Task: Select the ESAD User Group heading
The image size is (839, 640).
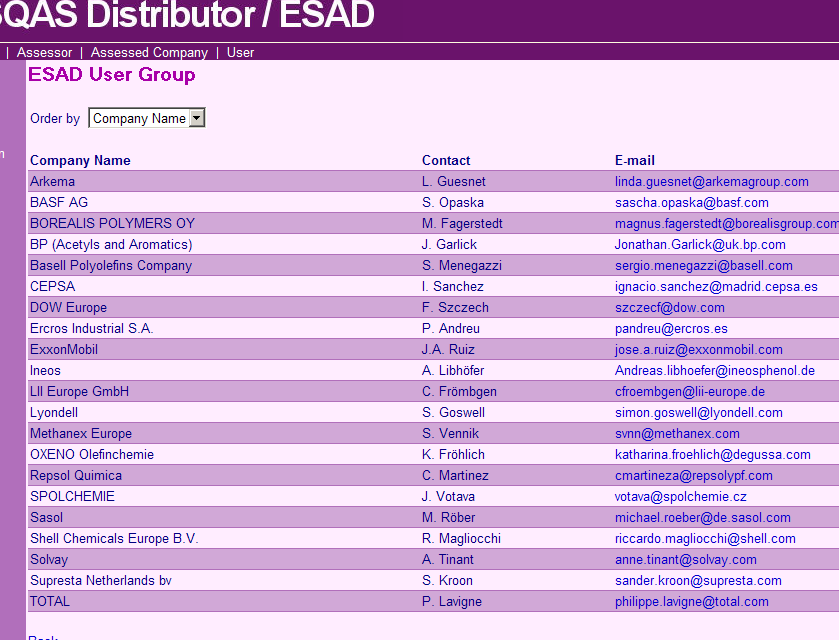Action: (112, 74)
